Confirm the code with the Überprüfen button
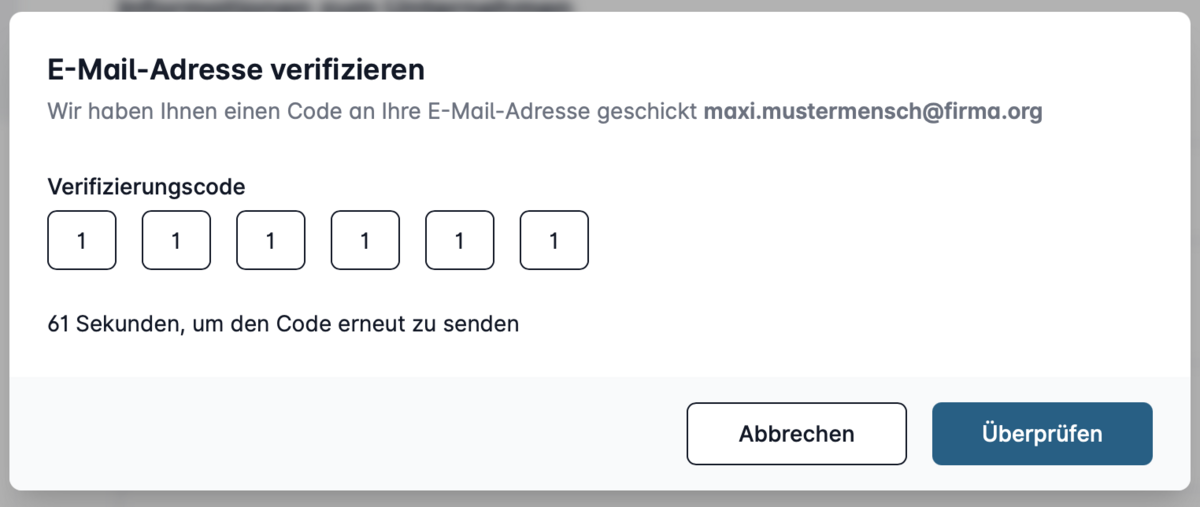 pyautogui.click(x=1042, y=434)
